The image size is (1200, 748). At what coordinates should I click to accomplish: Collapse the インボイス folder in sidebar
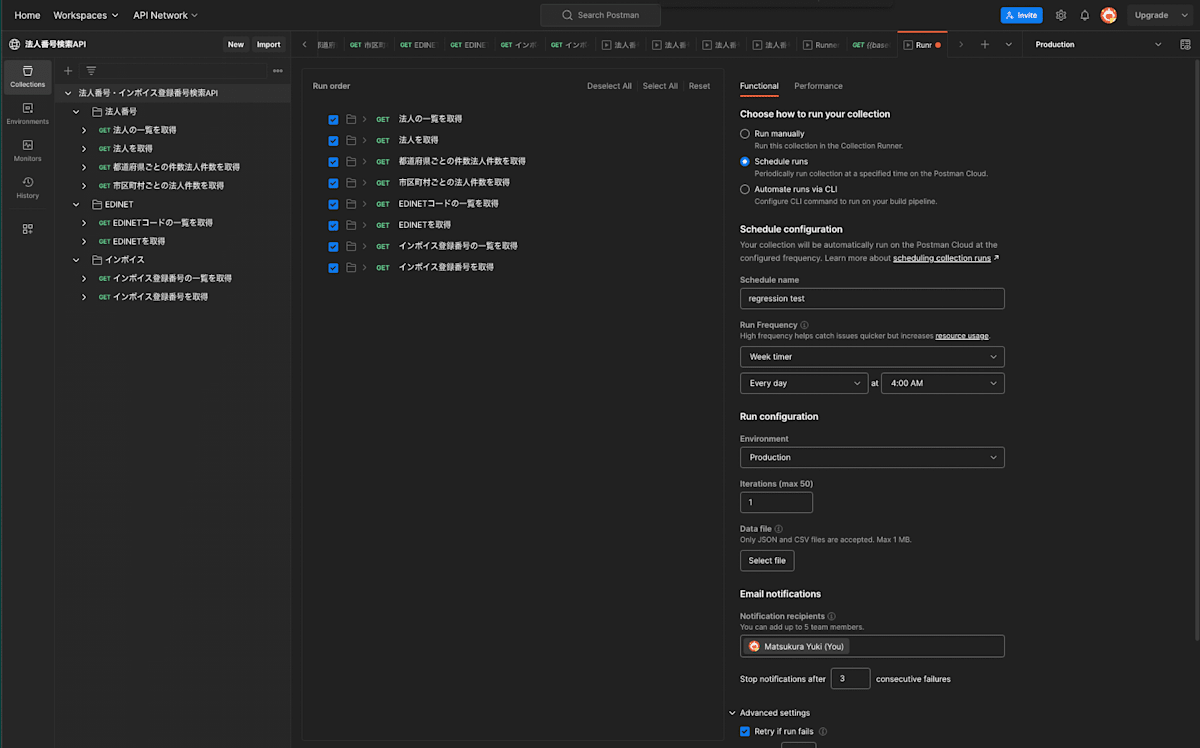tap(75, 260)
